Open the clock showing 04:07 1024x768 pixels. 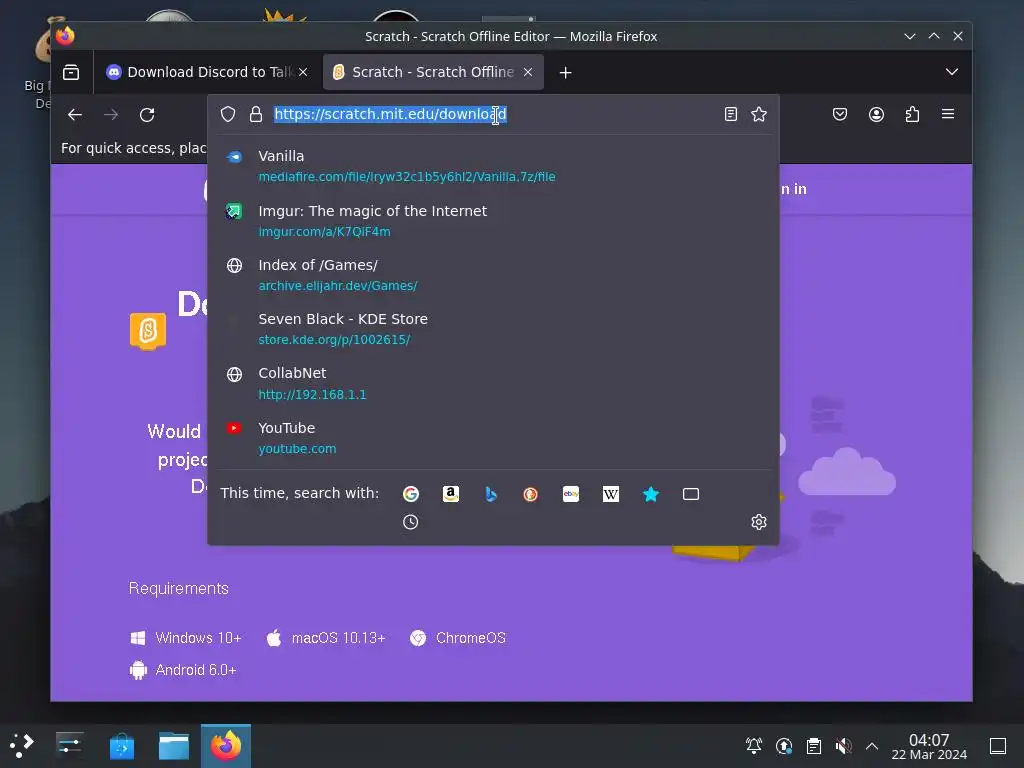[x=929, y=746]
